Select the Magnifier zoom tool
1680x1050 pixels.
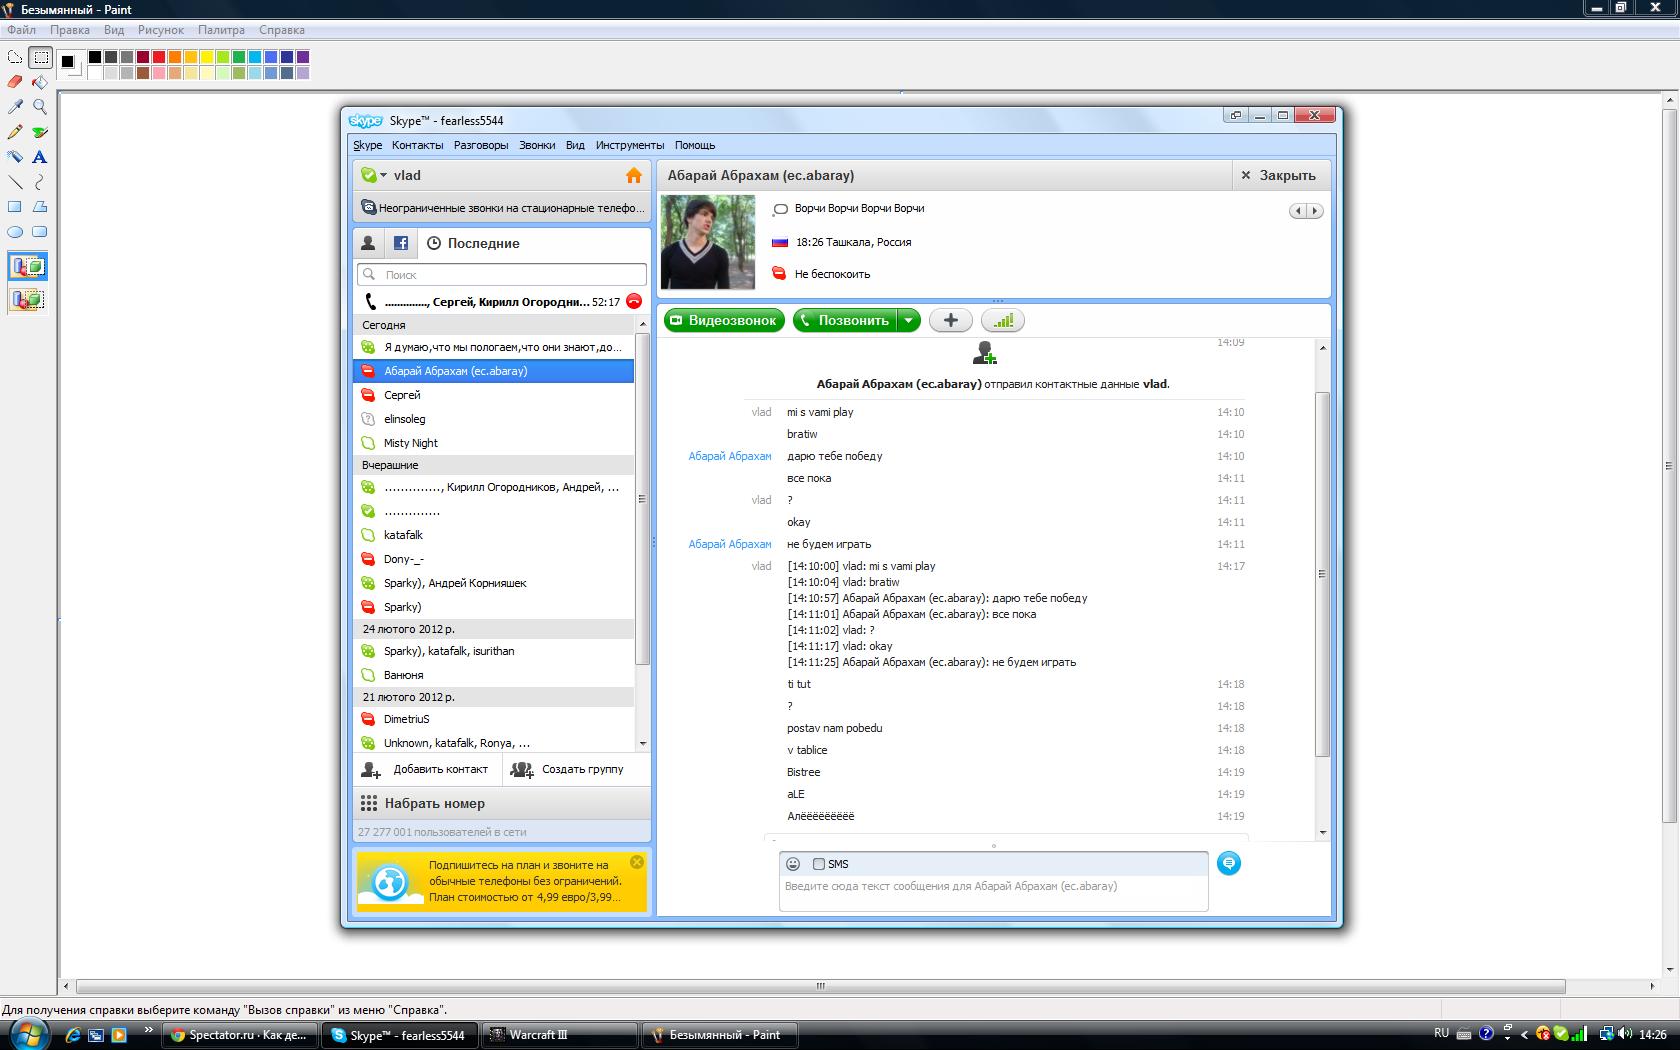(x=40, y=107)
